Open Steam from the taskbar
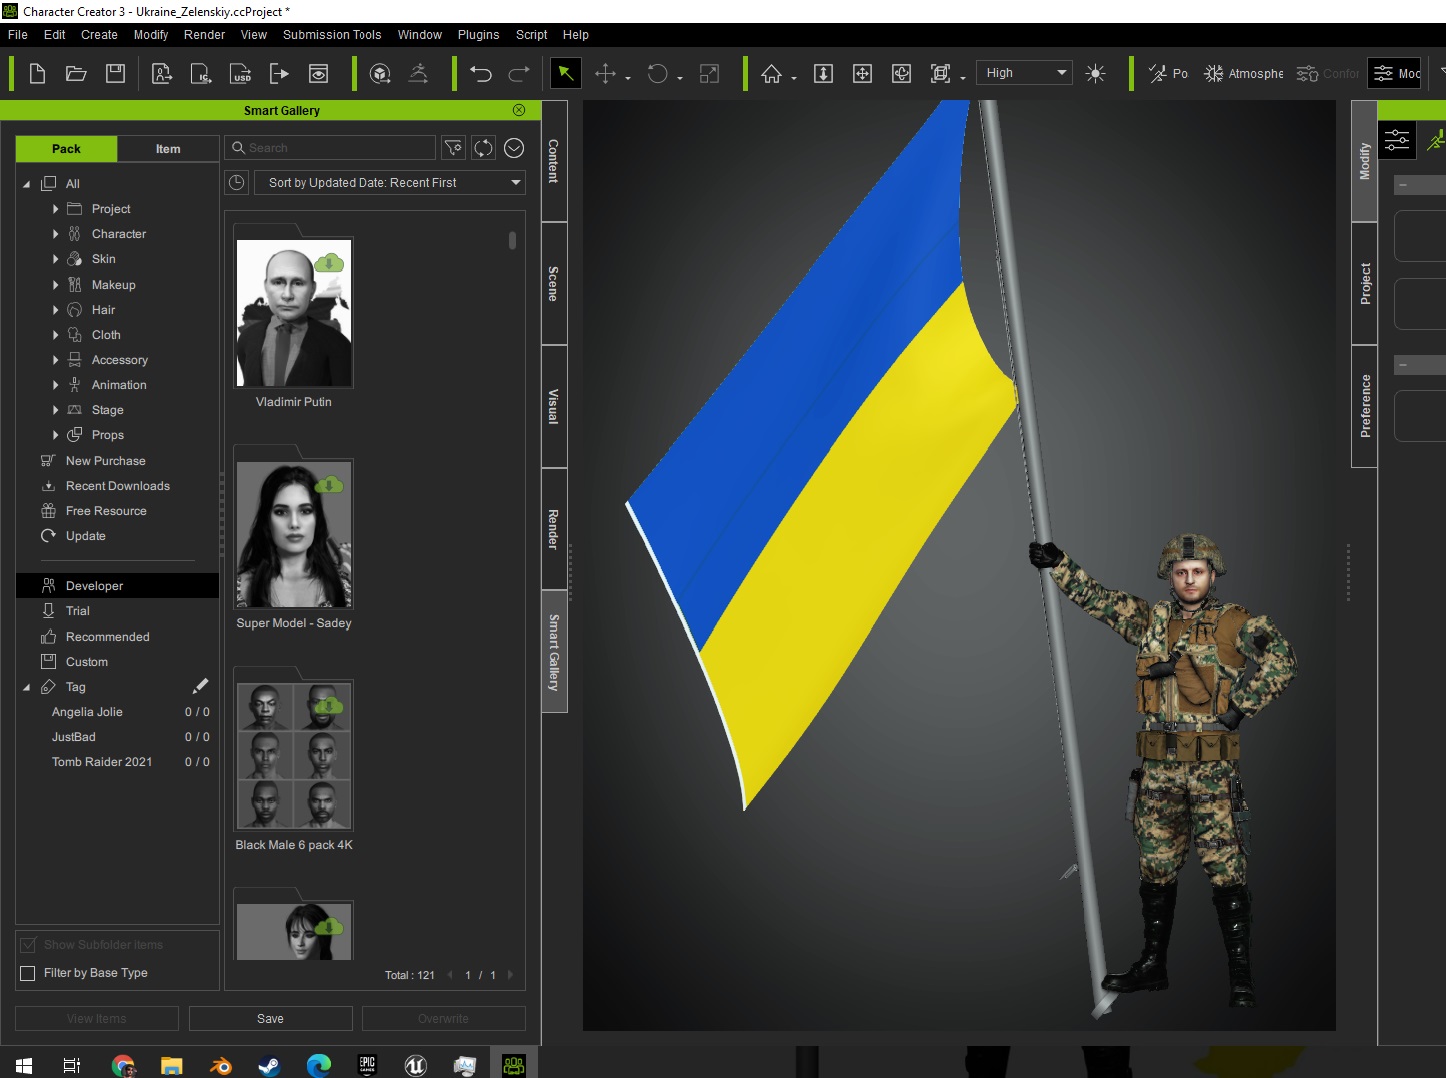 pyautogui.click(x=269, y=1066)
